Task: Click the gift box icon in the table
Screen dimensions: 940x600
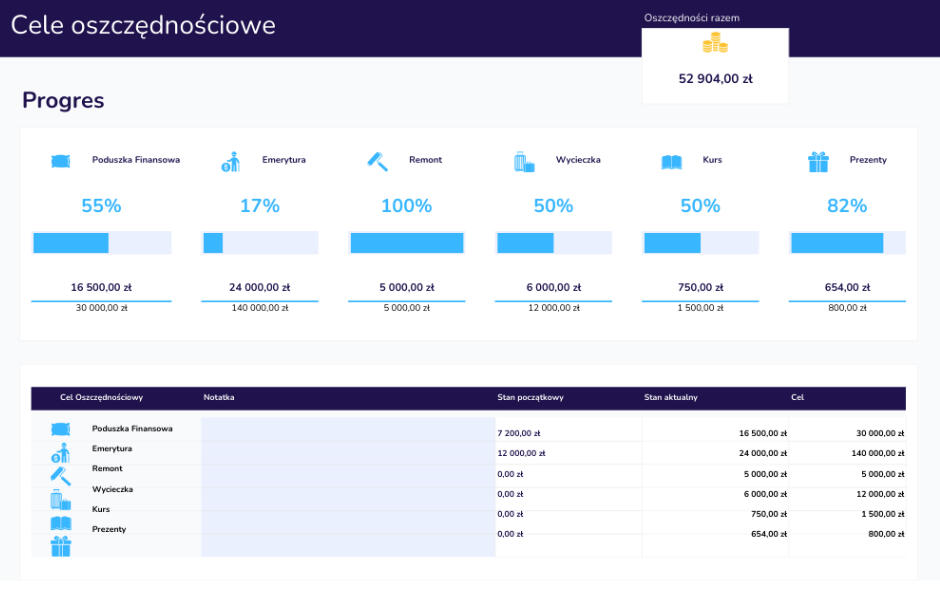Action: tap(61, 546)
